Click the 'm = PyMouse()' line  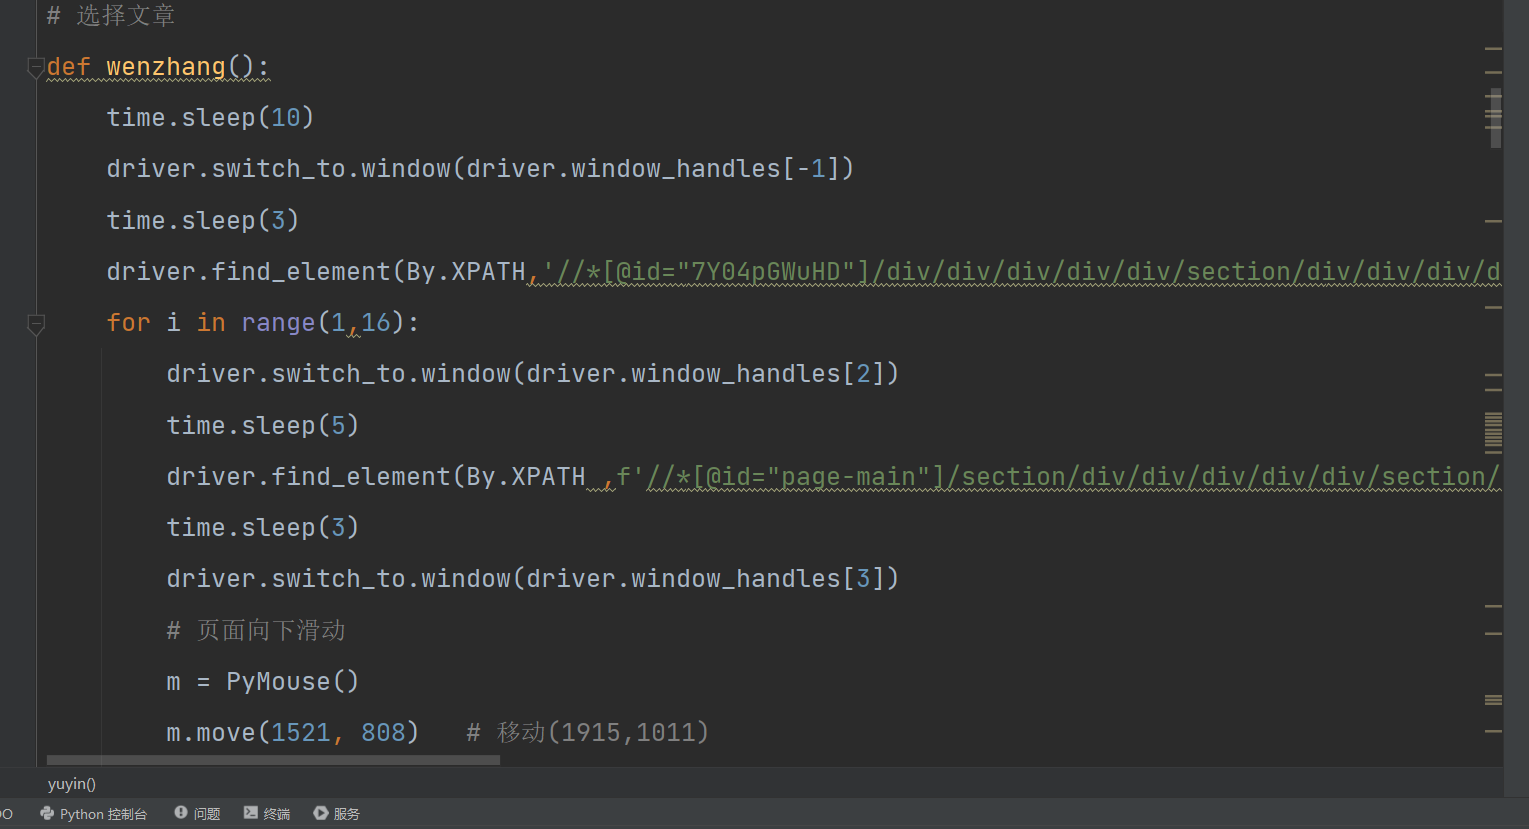point(262,682)
